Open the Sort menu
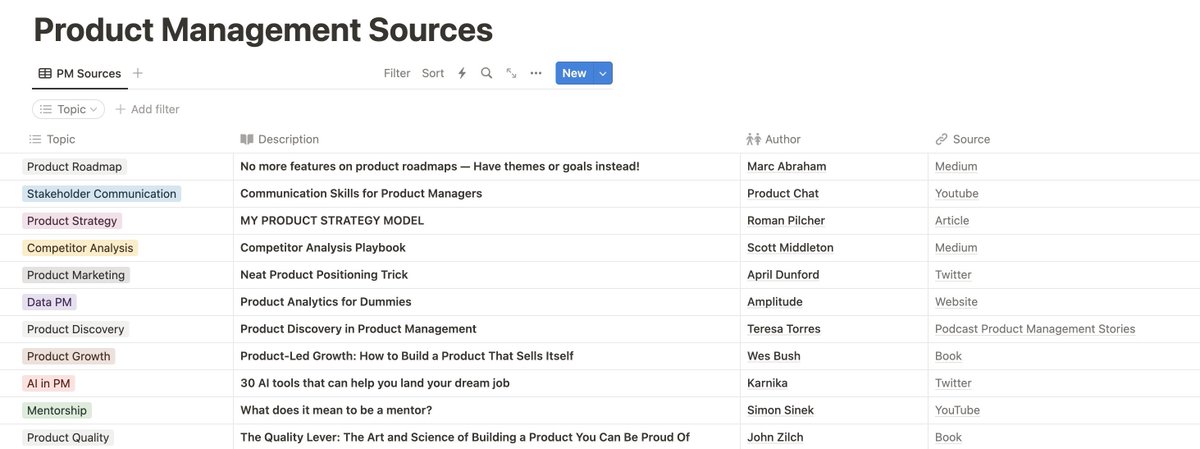The height and width of the screenshot is (449, 1200). pos(433,73)
